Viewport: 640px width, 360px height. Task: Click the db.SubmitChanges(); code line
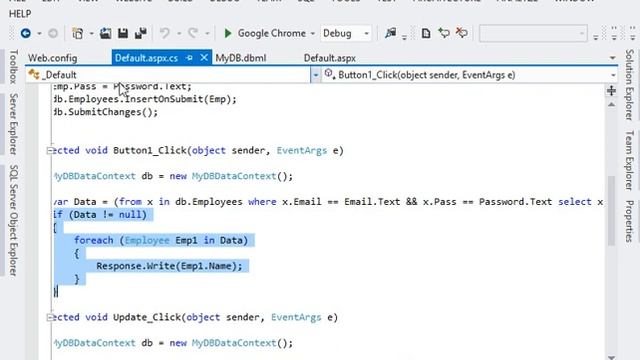[x=105, y=112]
